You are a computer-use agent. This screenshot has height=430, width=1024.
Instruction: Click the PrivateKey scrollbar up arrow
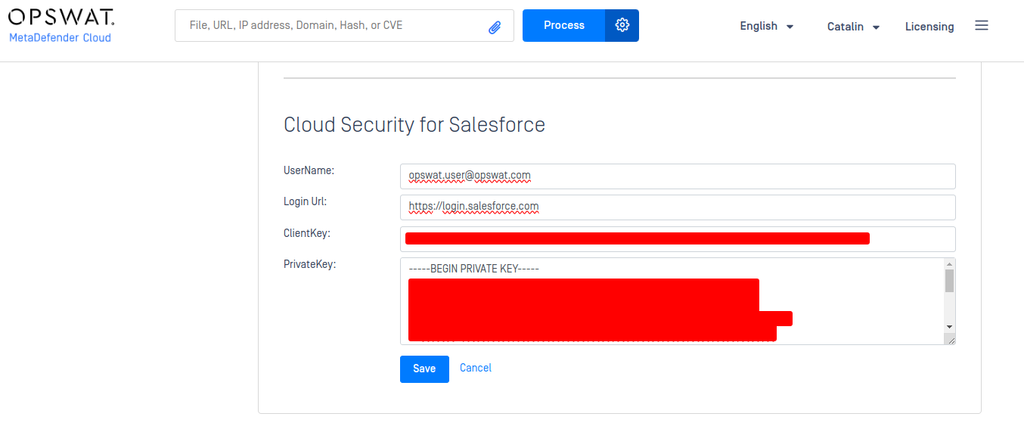pos(949,265)
